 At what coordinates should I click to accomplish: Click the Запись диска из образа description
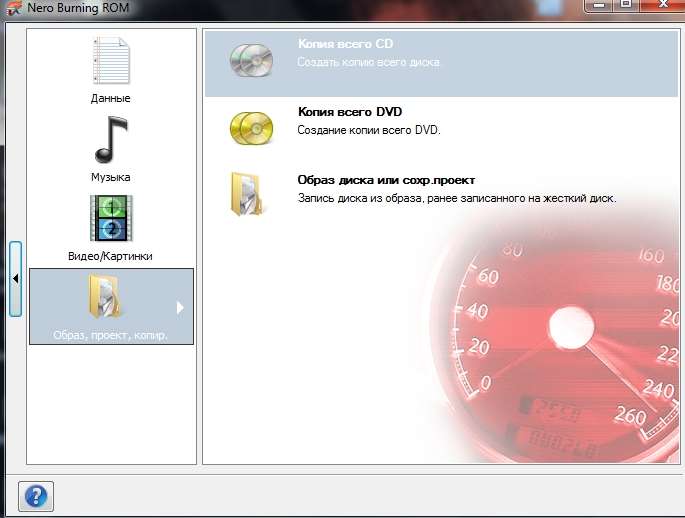[x=457, y=198]
